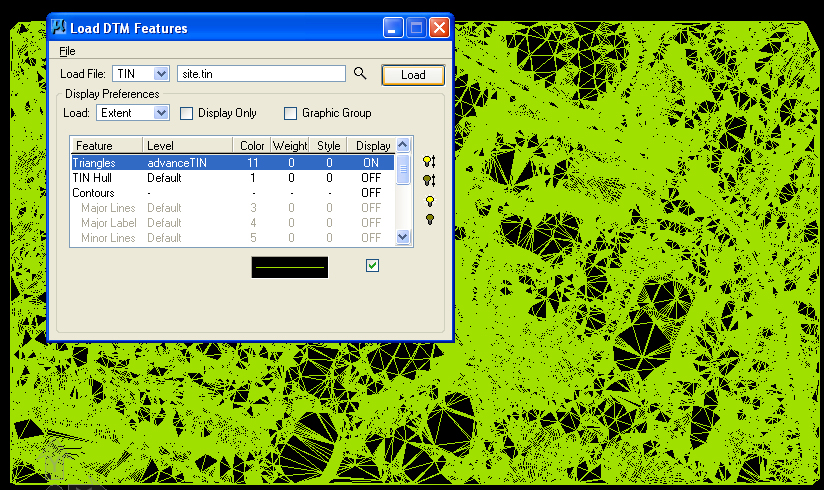Click the green line color preview swatch
Screen dimensions: 824x490
[290, 268]
